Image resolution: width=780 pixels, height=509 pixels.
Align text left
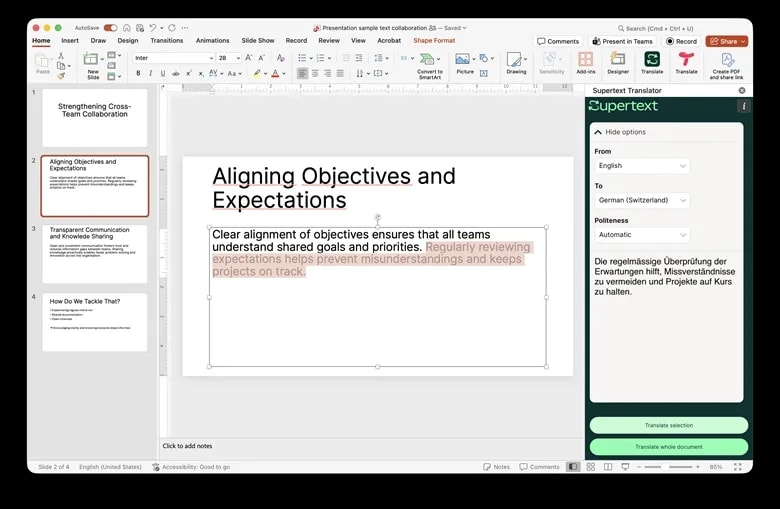coord(302,73)
